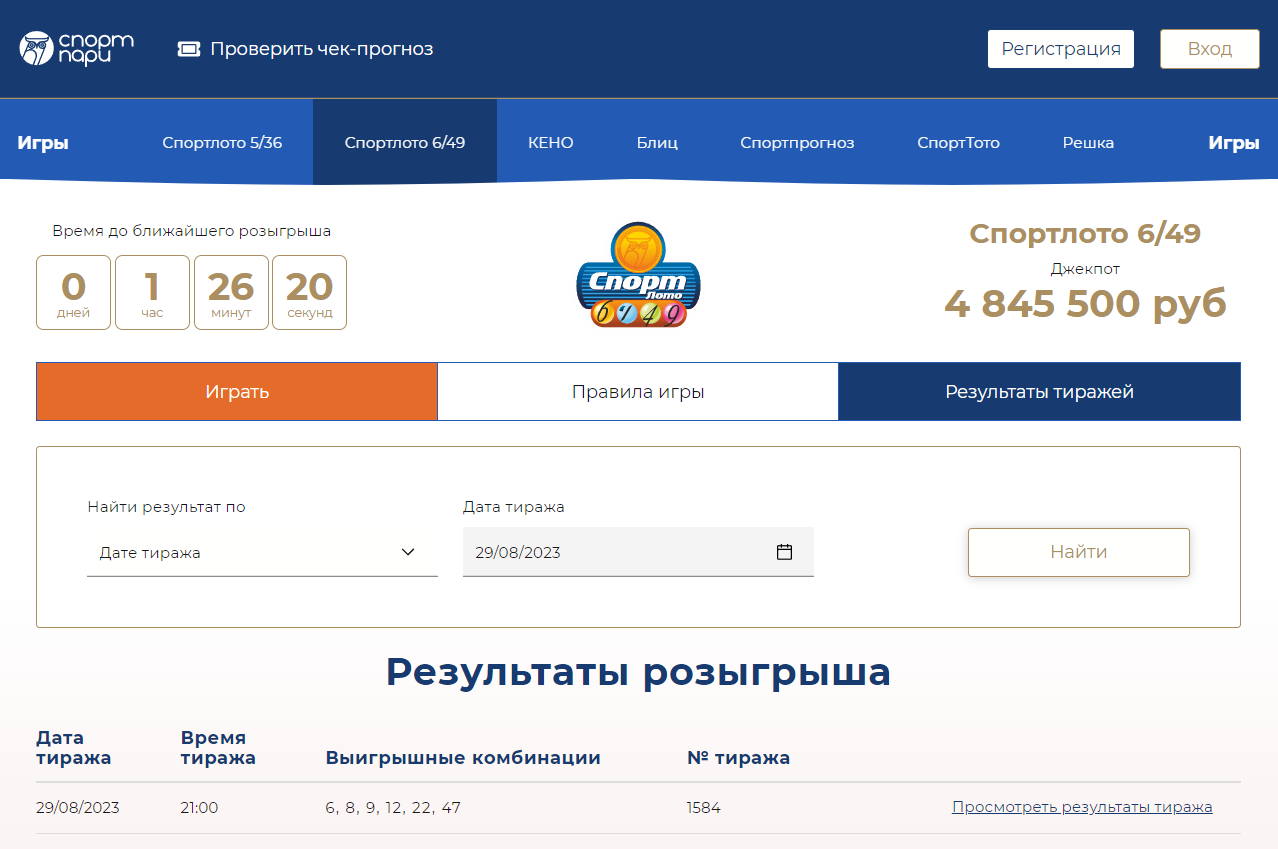Screen dimensions: 1278x849
Task: Go to СпортТото tab
Action: (x=958, y=142)
